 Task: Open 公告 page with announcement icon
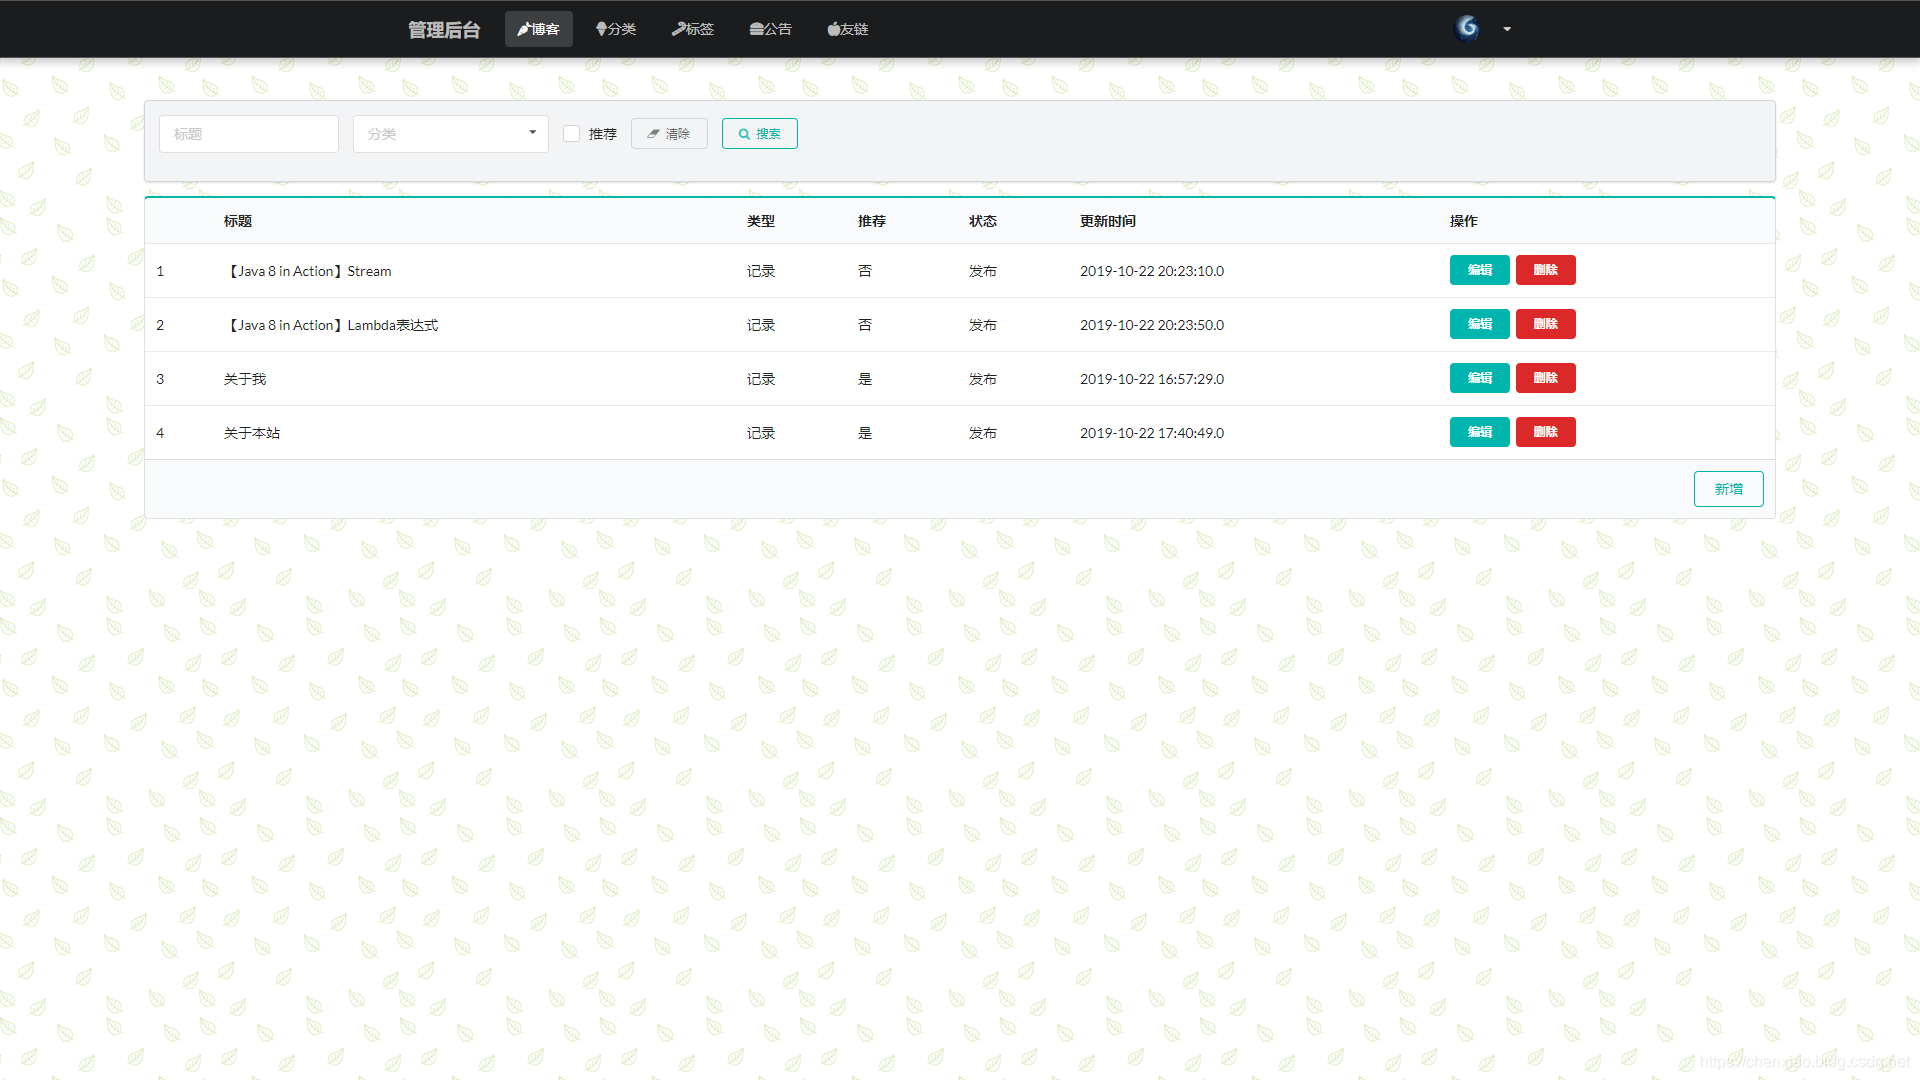770,29
